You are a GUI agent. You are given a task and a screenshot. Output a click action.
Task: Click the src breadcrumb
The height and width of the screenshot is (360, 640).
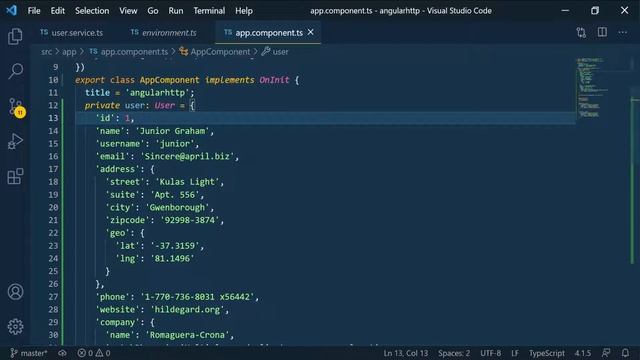(46, 52)
